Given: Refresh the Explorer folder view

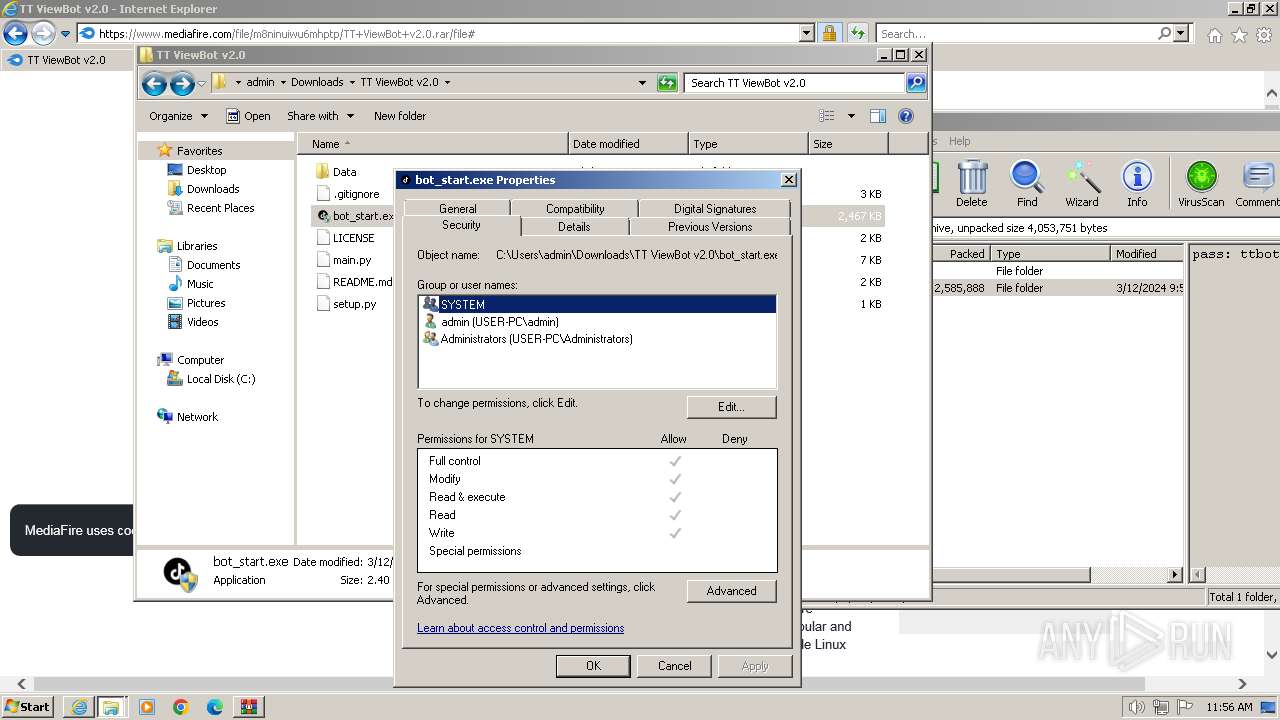Looking at the screenshot, I should [667, 83].
